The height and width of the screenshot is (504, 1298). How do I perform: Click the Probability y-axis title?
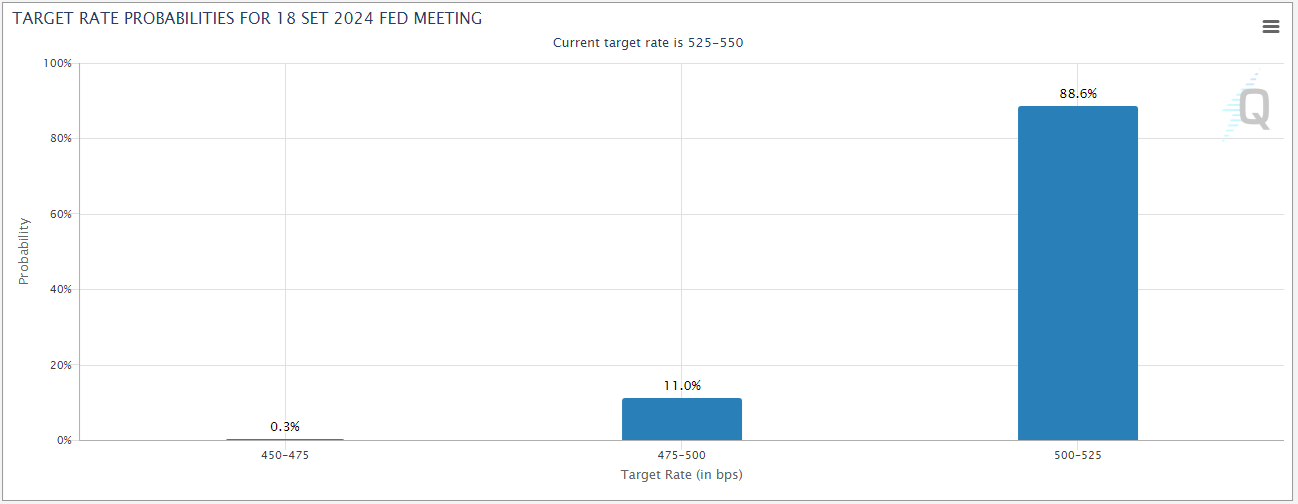(x=24, y=251)
